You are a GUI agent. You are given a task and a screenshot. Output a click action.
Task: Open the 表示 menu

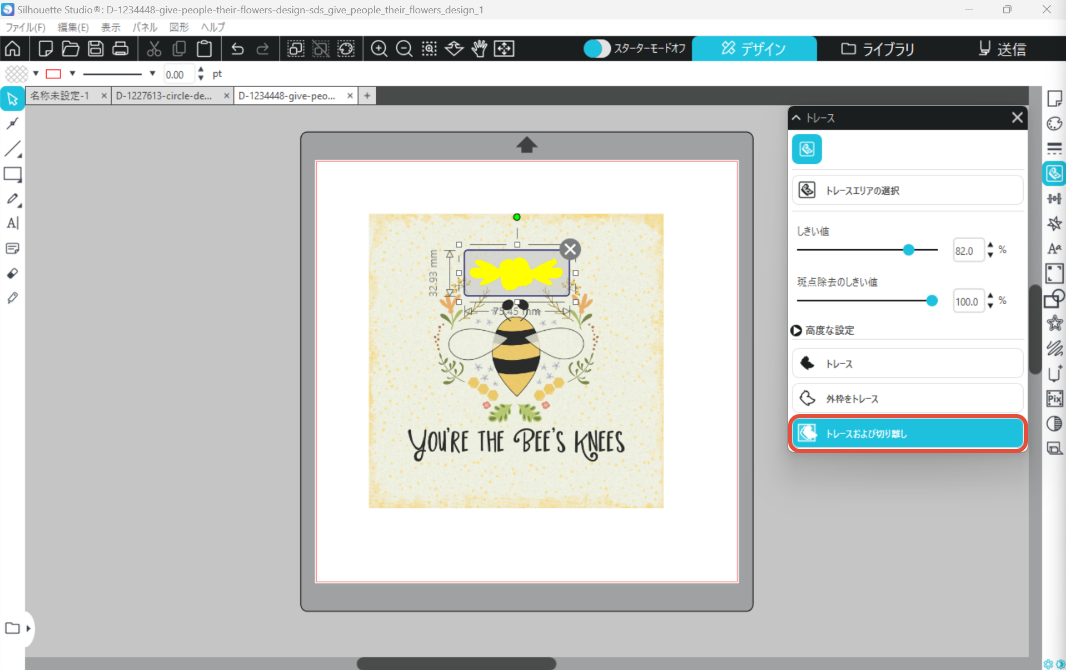coord(111,27)
